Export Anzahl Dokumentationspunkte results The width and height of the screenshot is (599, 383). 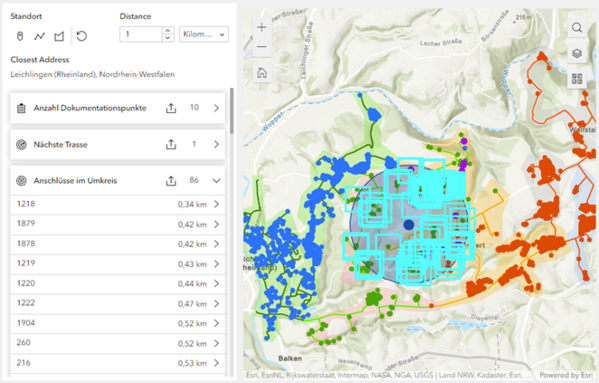coord(171,108)
